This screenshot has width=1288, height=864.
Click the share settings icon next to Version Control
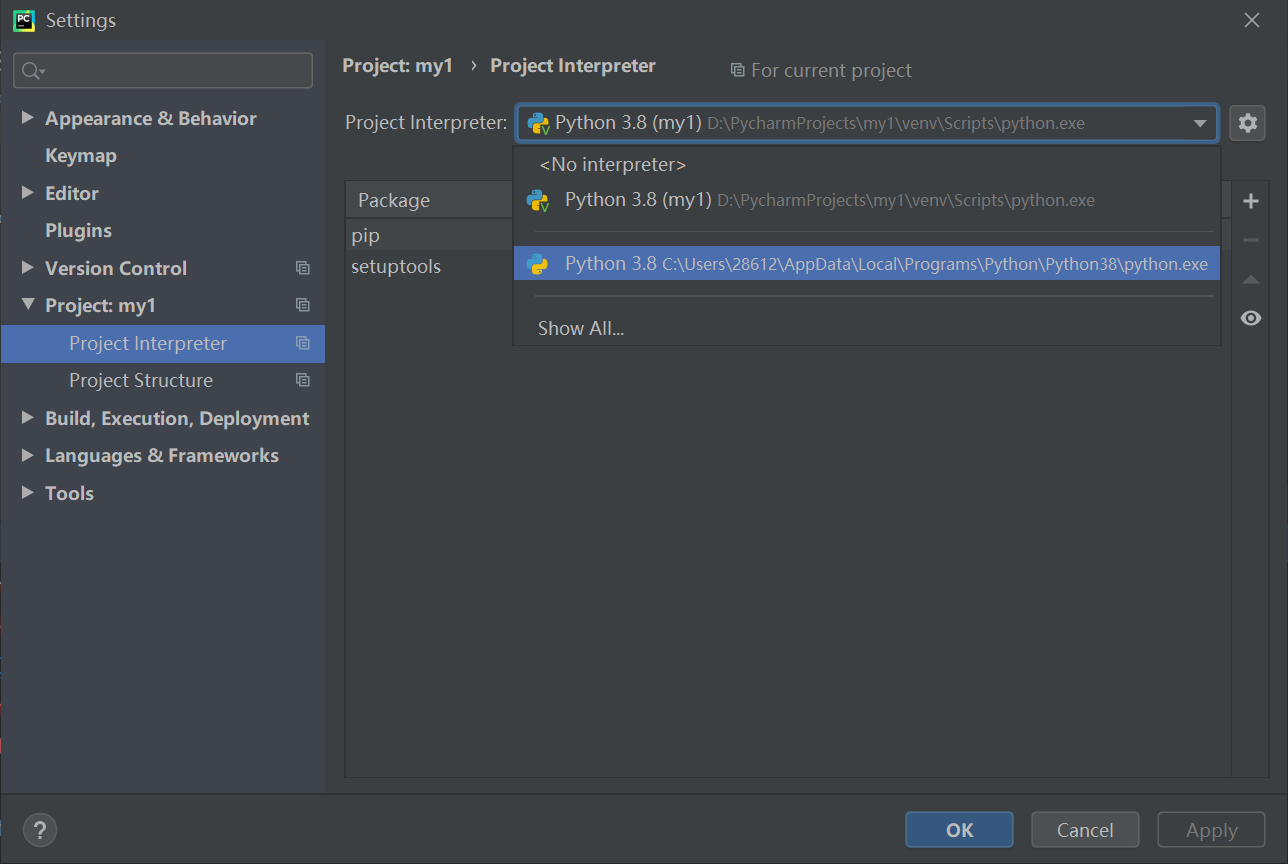click(x=303, y=268)
